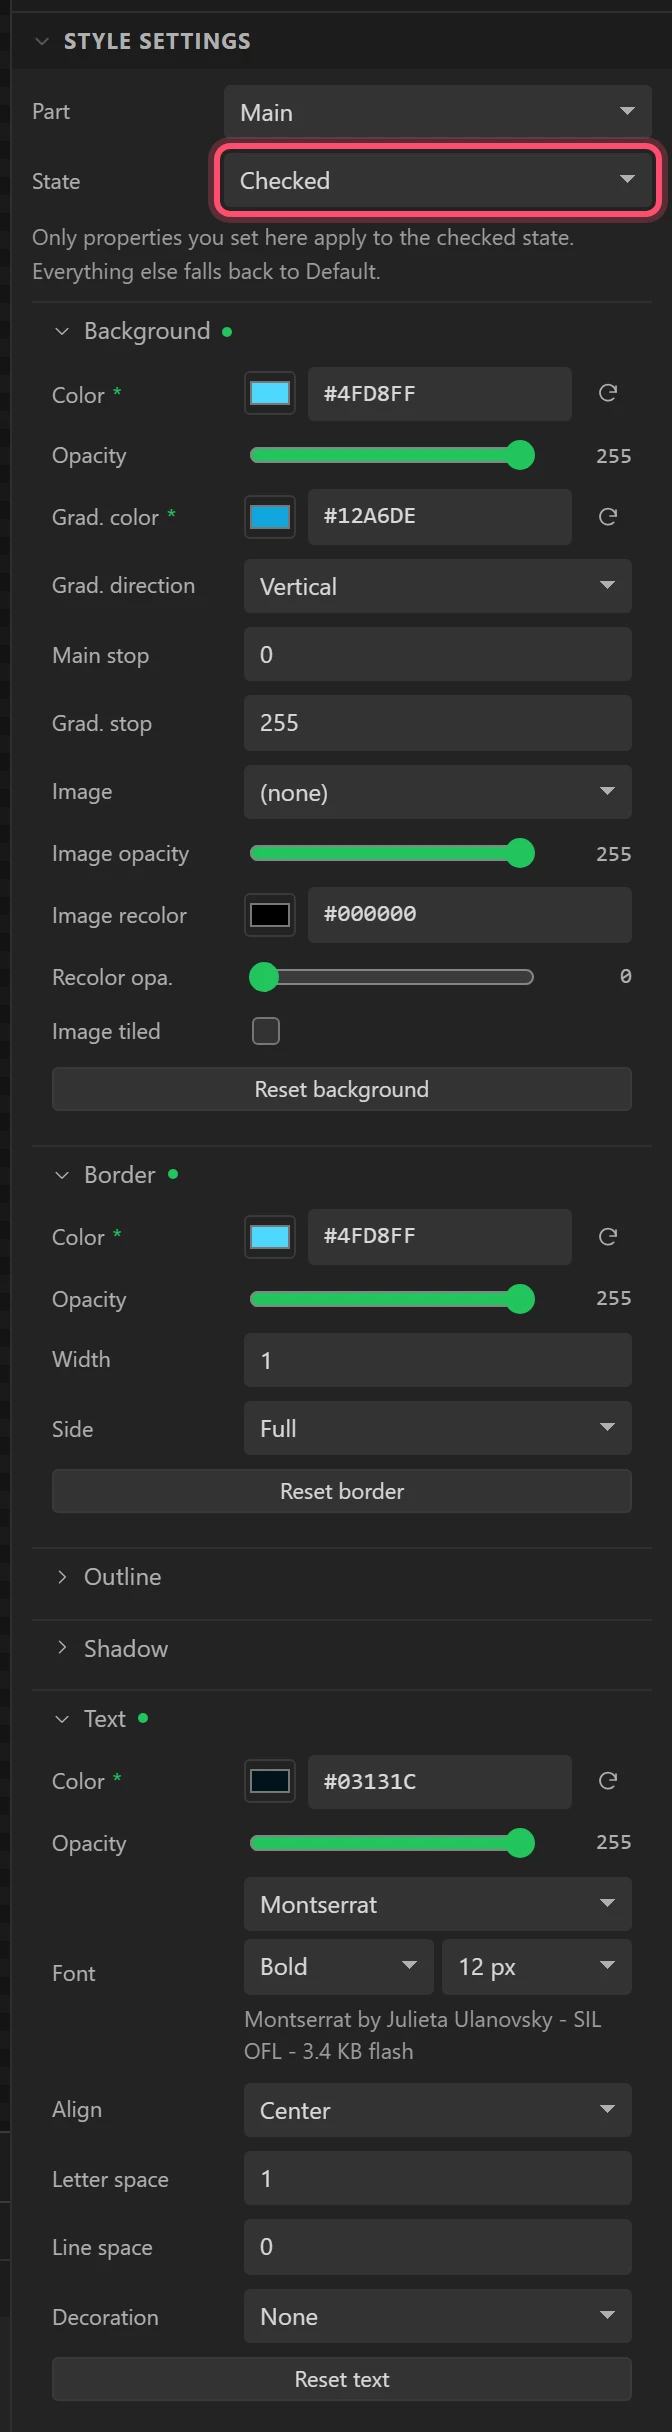This screenshot has height=2432, width=672.
Task: Open the Decoration dropdown showing None
Action: tap(438, 2316)
